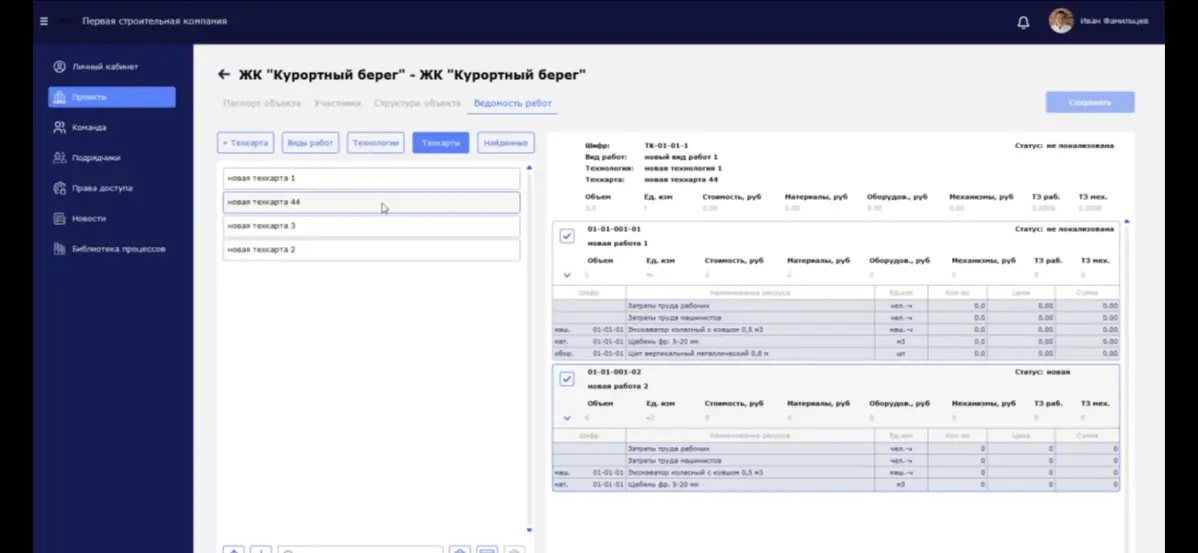Show the Найденные list
The image size is (1198, 553).
click(x=506, y=143)
